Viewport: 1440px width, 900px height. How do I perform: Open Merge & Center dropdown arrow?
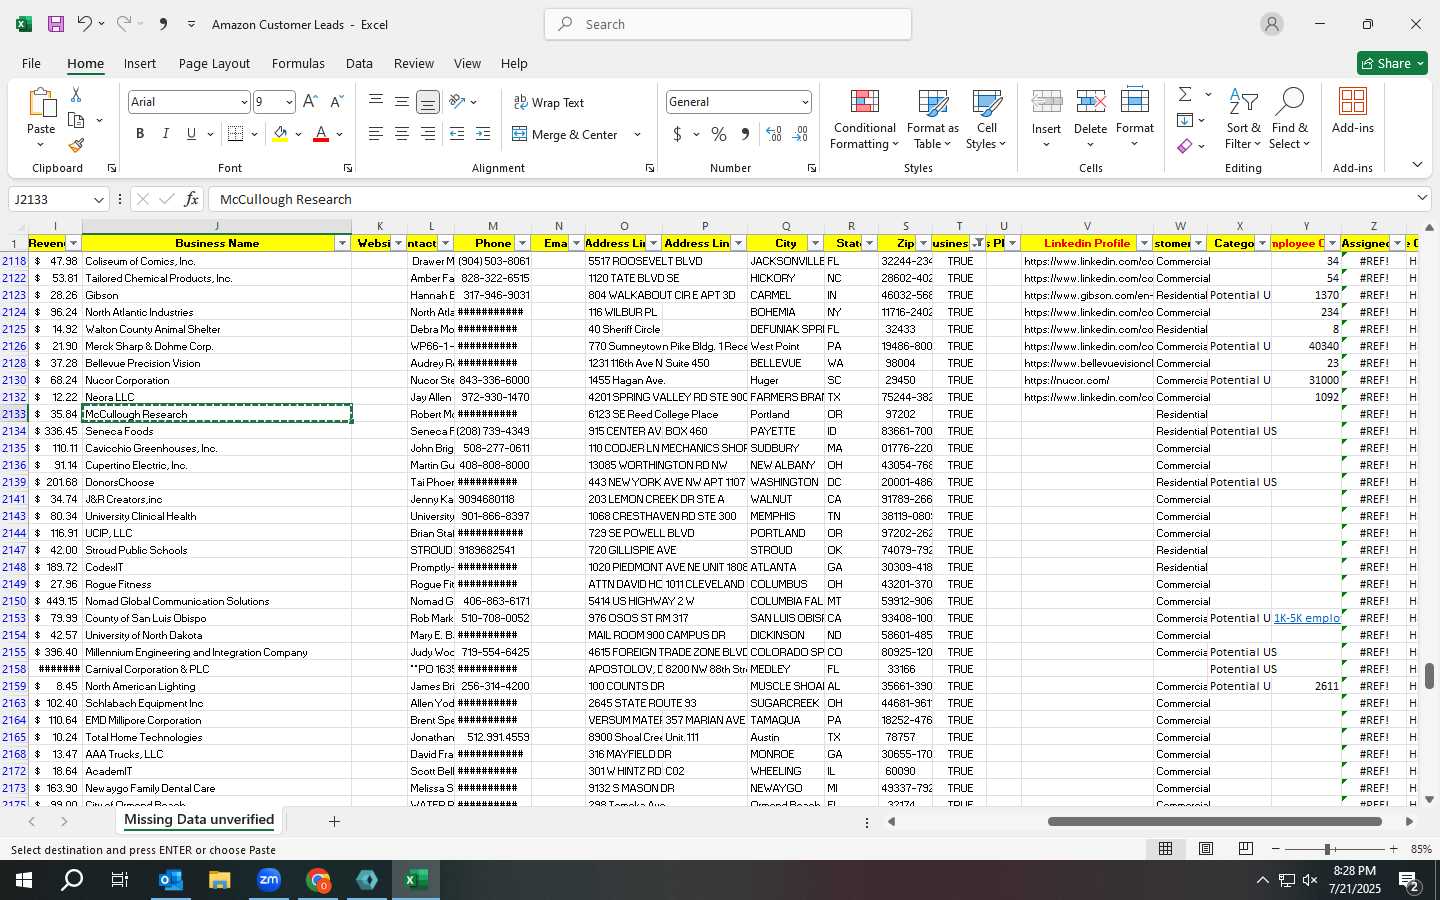click(637, 134)
